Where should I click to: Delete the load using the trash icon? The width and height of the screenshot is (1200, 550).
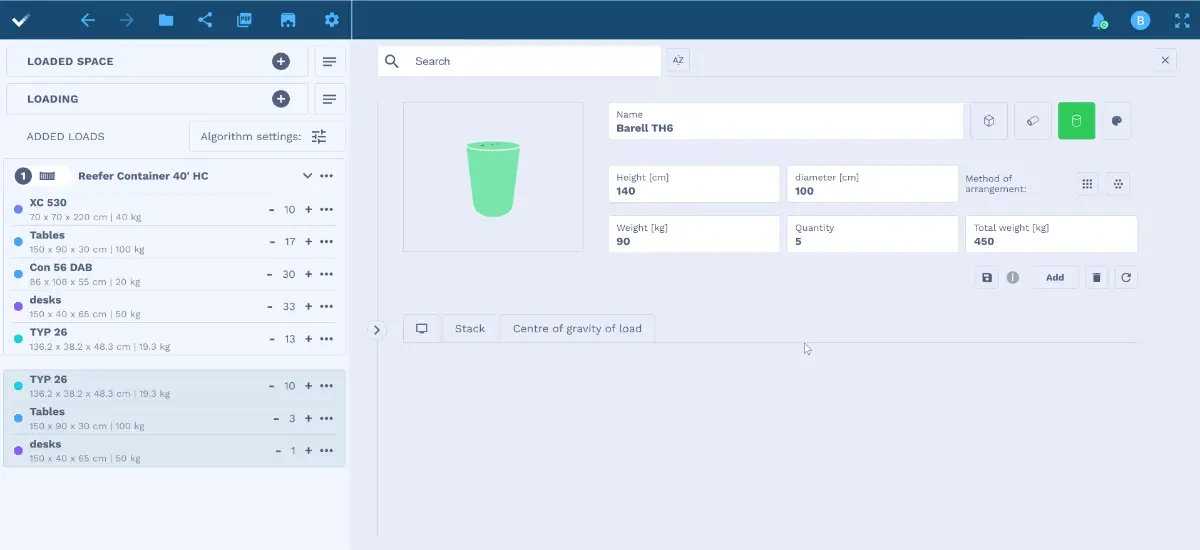coord(1096,277)
